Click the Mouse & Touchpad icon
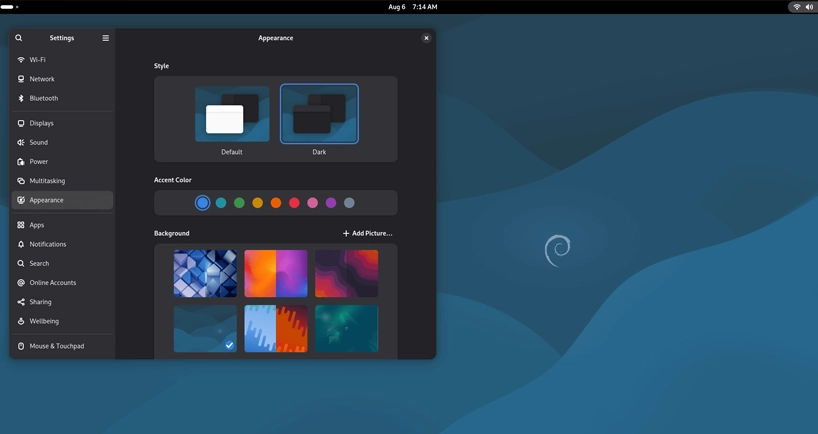Image resolution: width=818 pixels, height=434 pixels. [21, 346]
